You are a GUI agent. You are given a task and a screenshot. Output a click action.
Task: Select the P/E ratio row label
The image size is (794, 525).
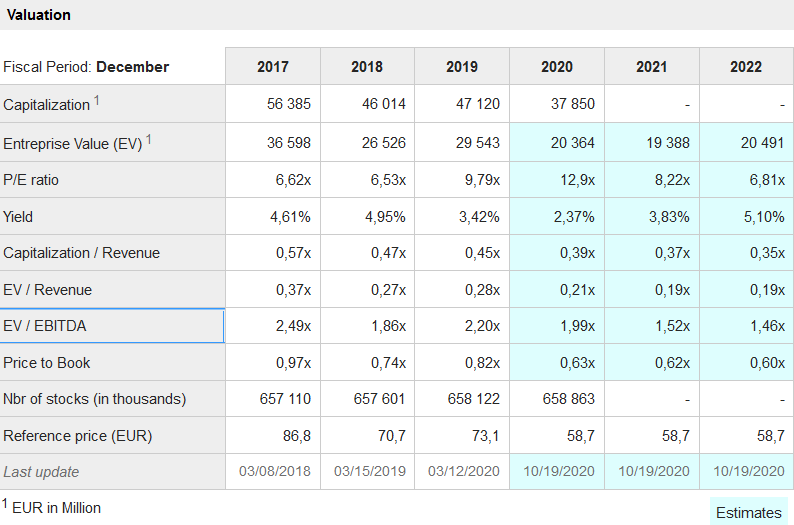32,180
